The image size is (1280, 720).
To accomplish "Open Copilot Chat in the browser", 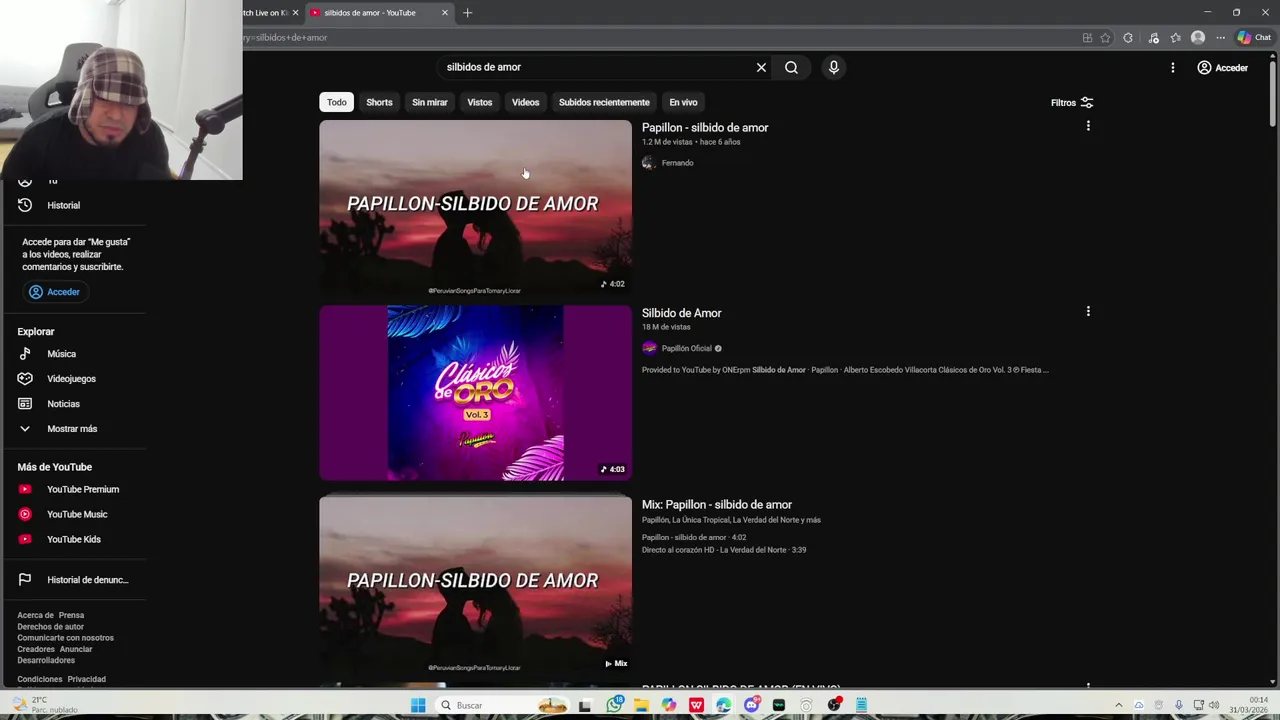I will coord(1254,38).
